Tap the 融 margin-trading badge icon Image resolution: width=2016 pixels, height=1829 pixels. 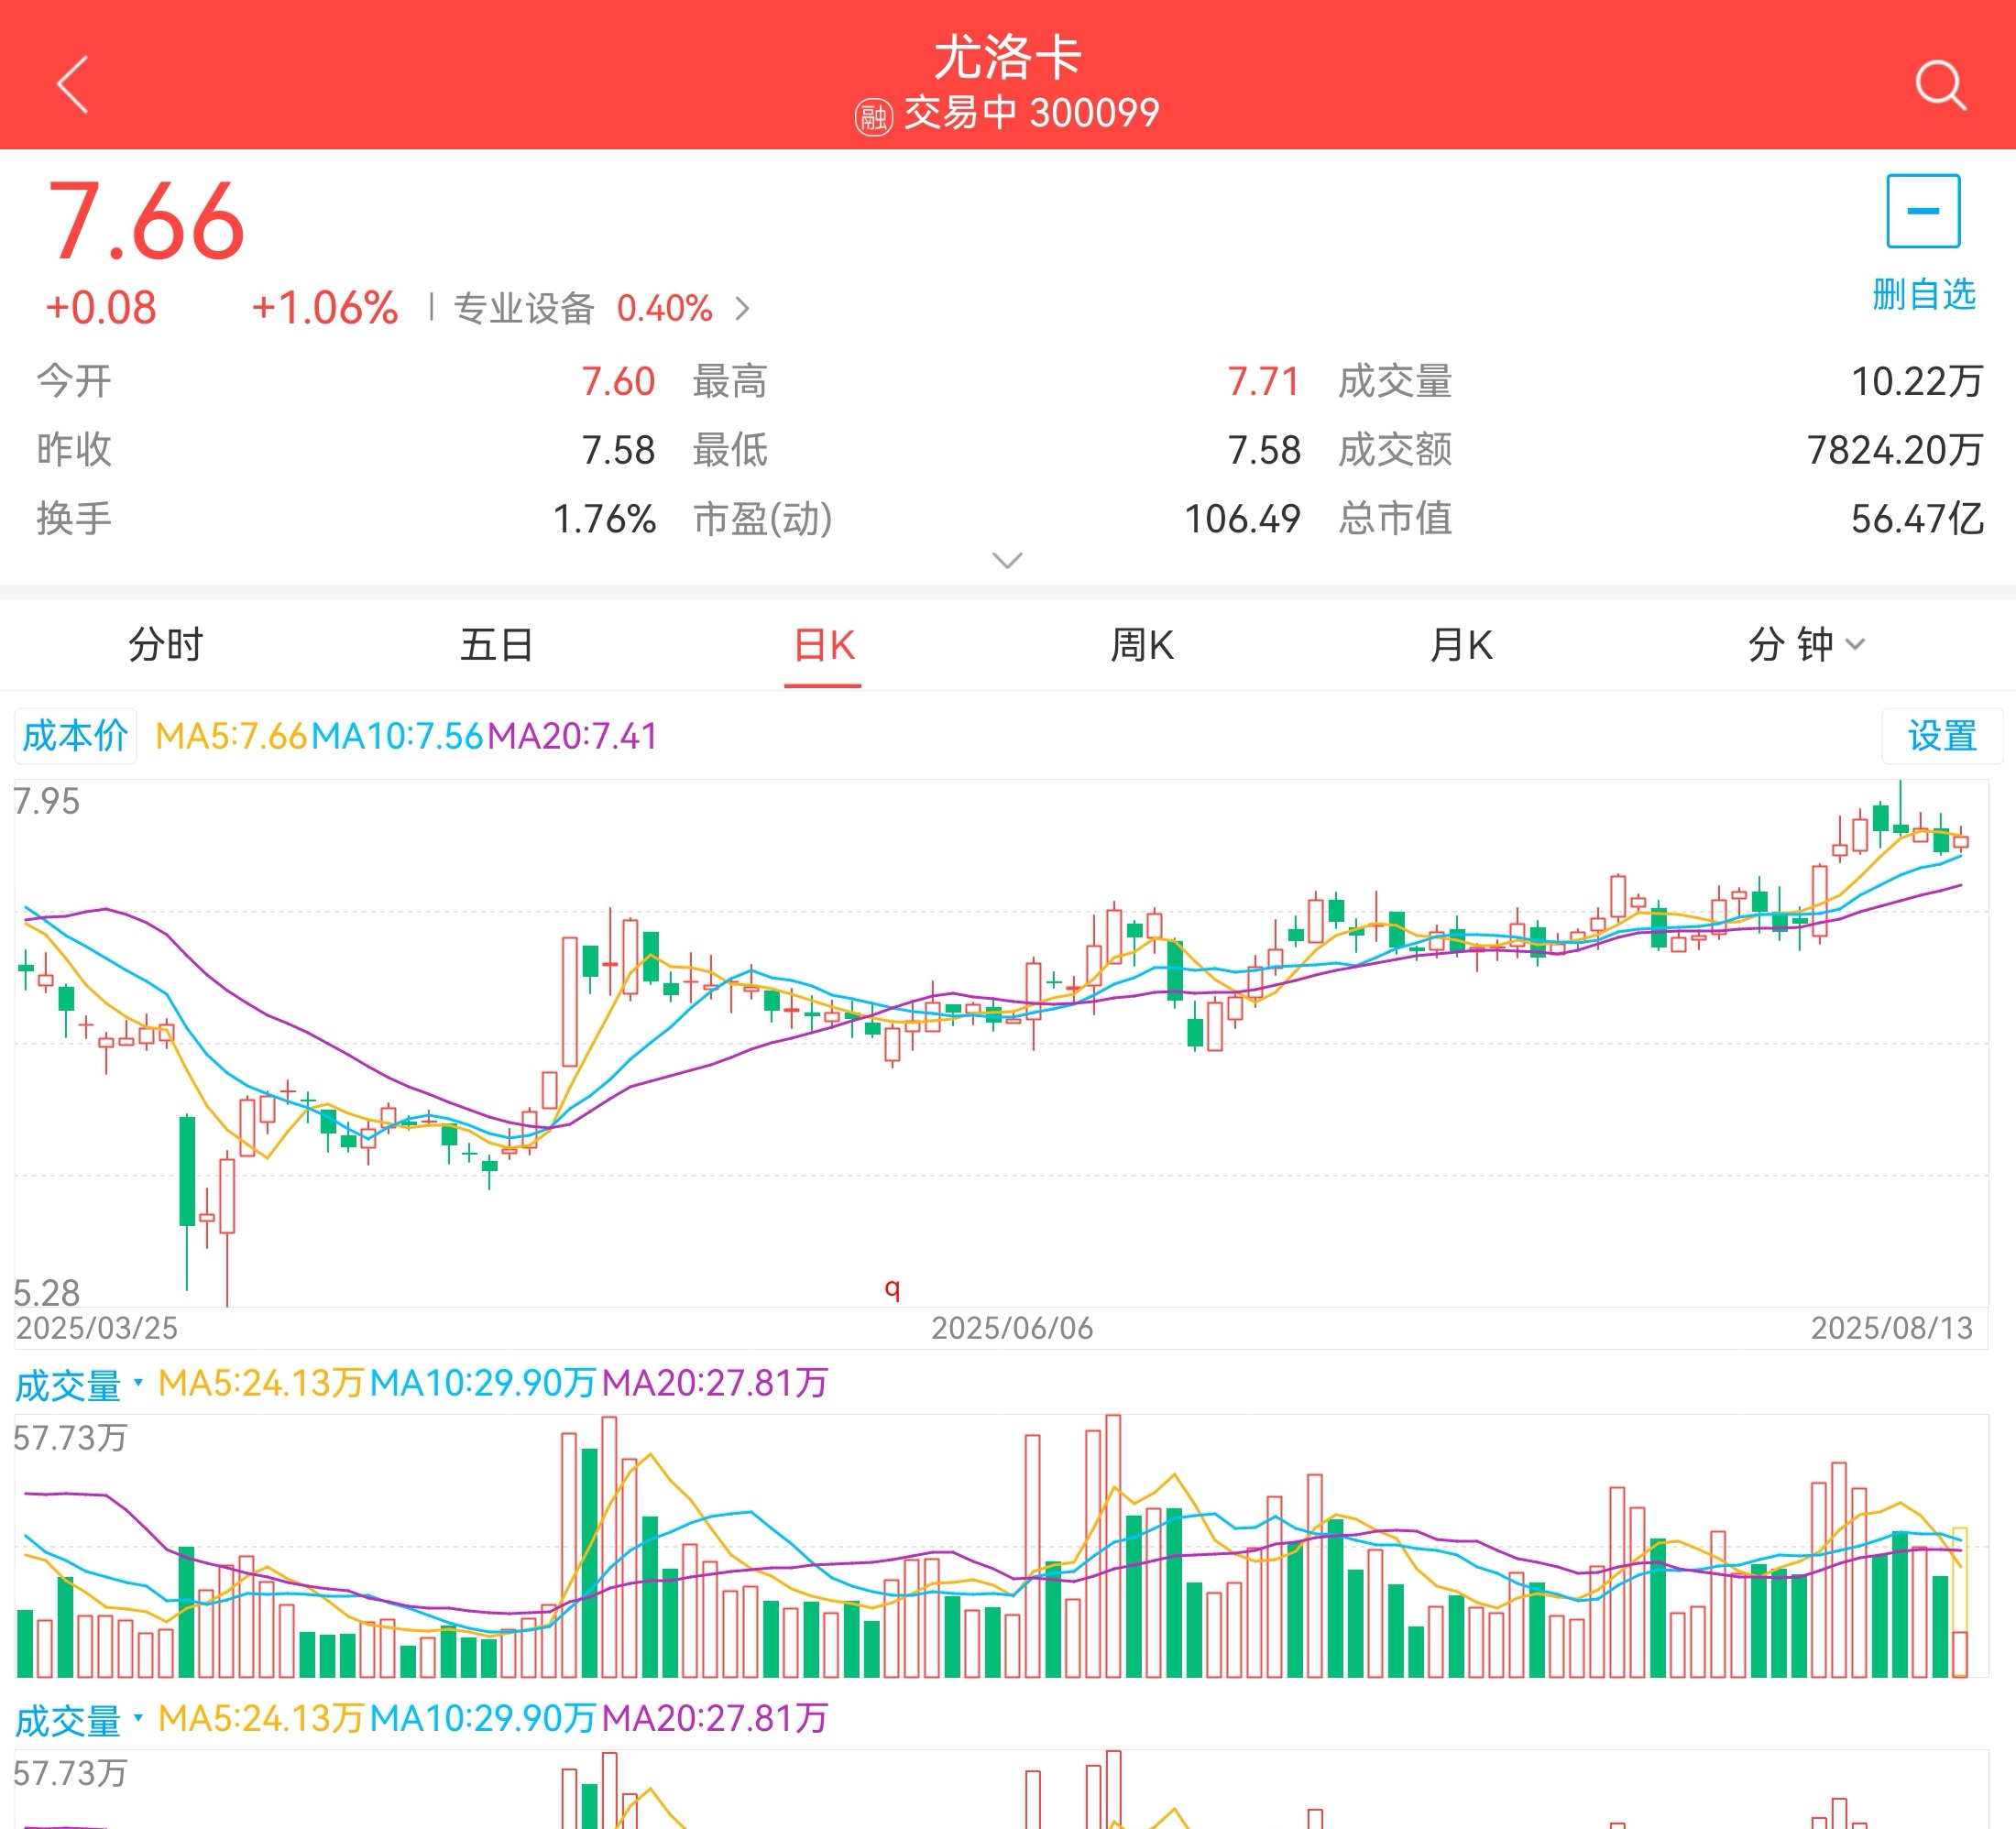pyautogui.click(x=873, y=117)
